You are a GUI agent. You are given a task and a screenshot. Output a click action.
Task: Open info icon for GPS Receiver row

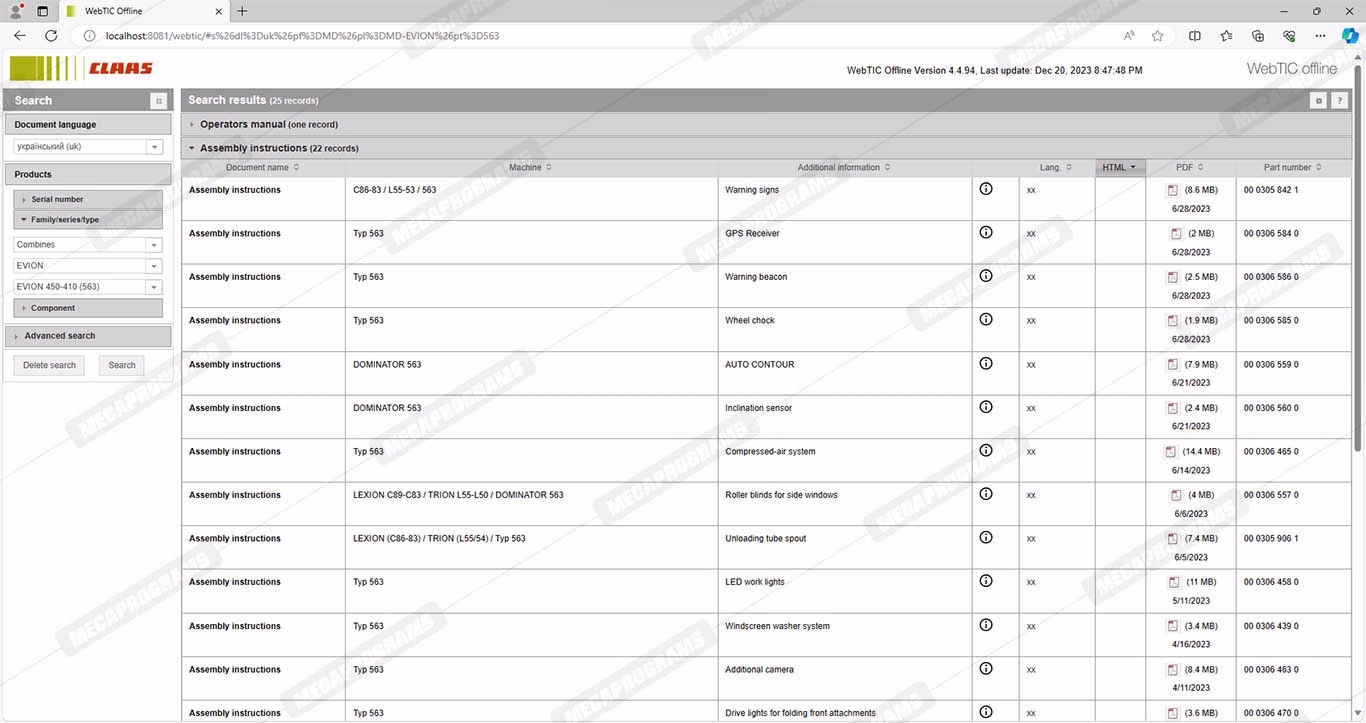(985, 232)
